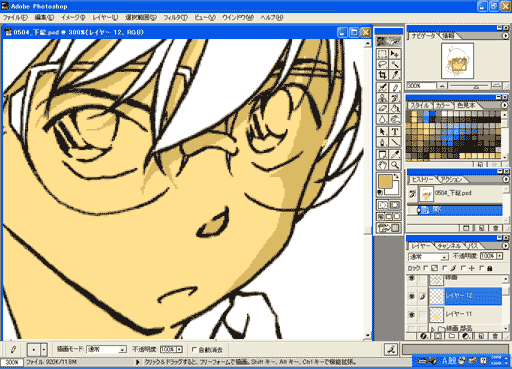Switch to Quick Mask mode

coord(395,205)
